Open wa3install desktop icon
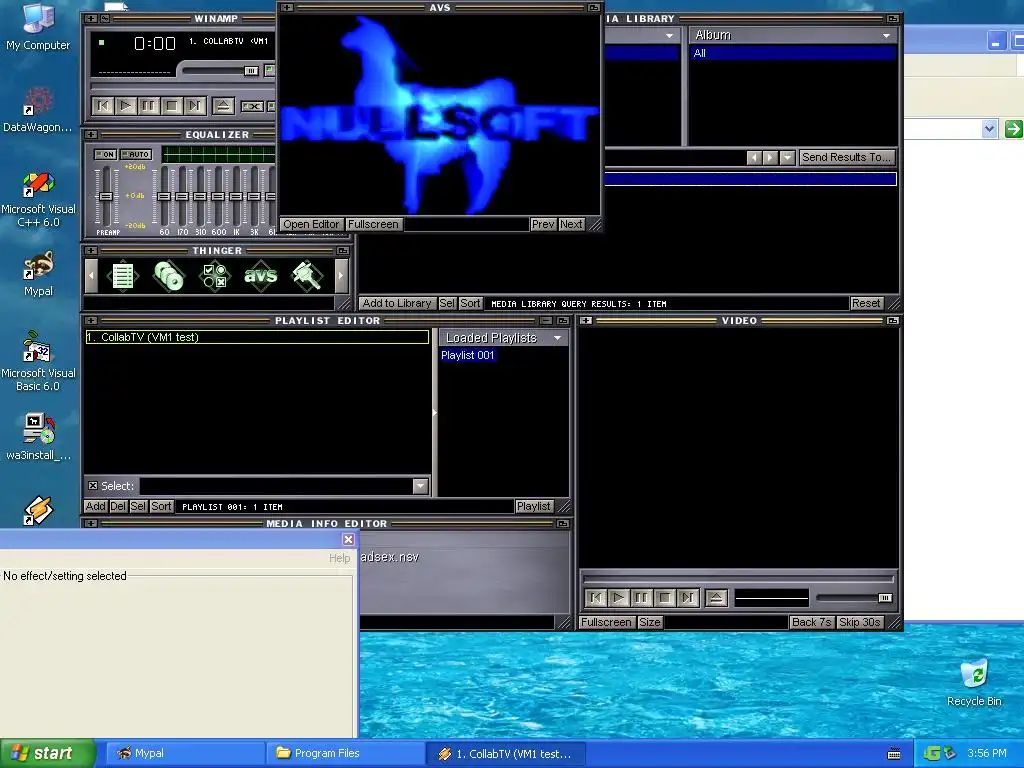Image resolution: width=1024 pixels, height=768 pixels. 38,436
